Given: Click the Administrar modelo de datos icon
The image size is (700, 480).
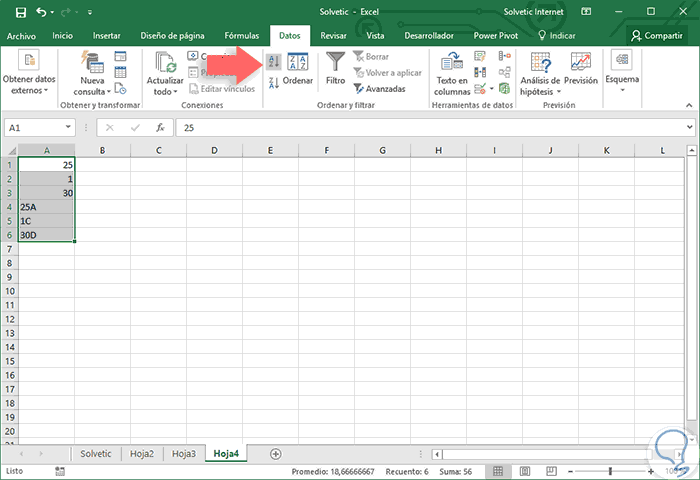Looking at the screenshot, I should click(505, 89).
